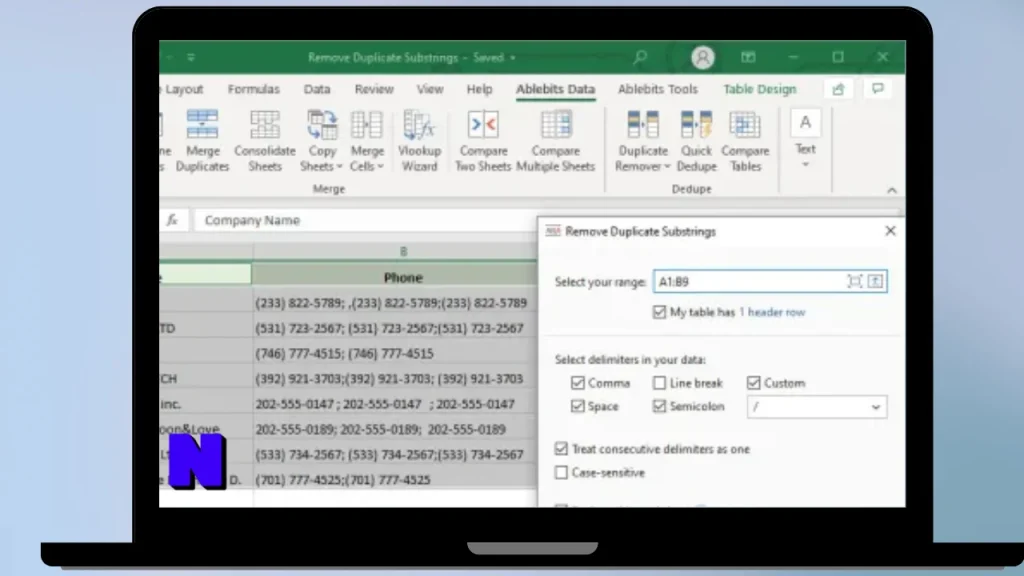Viewport: 1024px width, 576px height.
Task: Click the search magnifier in title bar
Action: 640,57
